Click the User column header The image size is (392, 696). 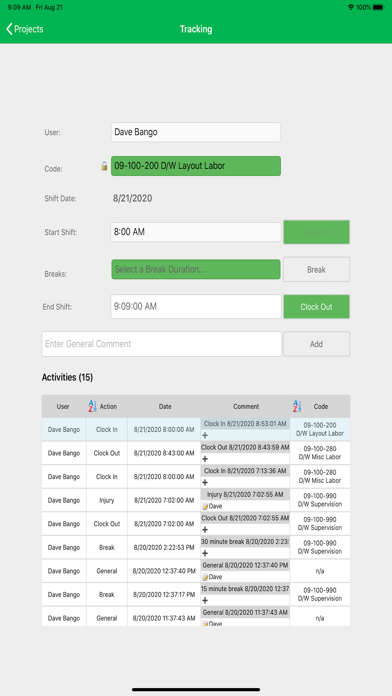tap(63, 407)
